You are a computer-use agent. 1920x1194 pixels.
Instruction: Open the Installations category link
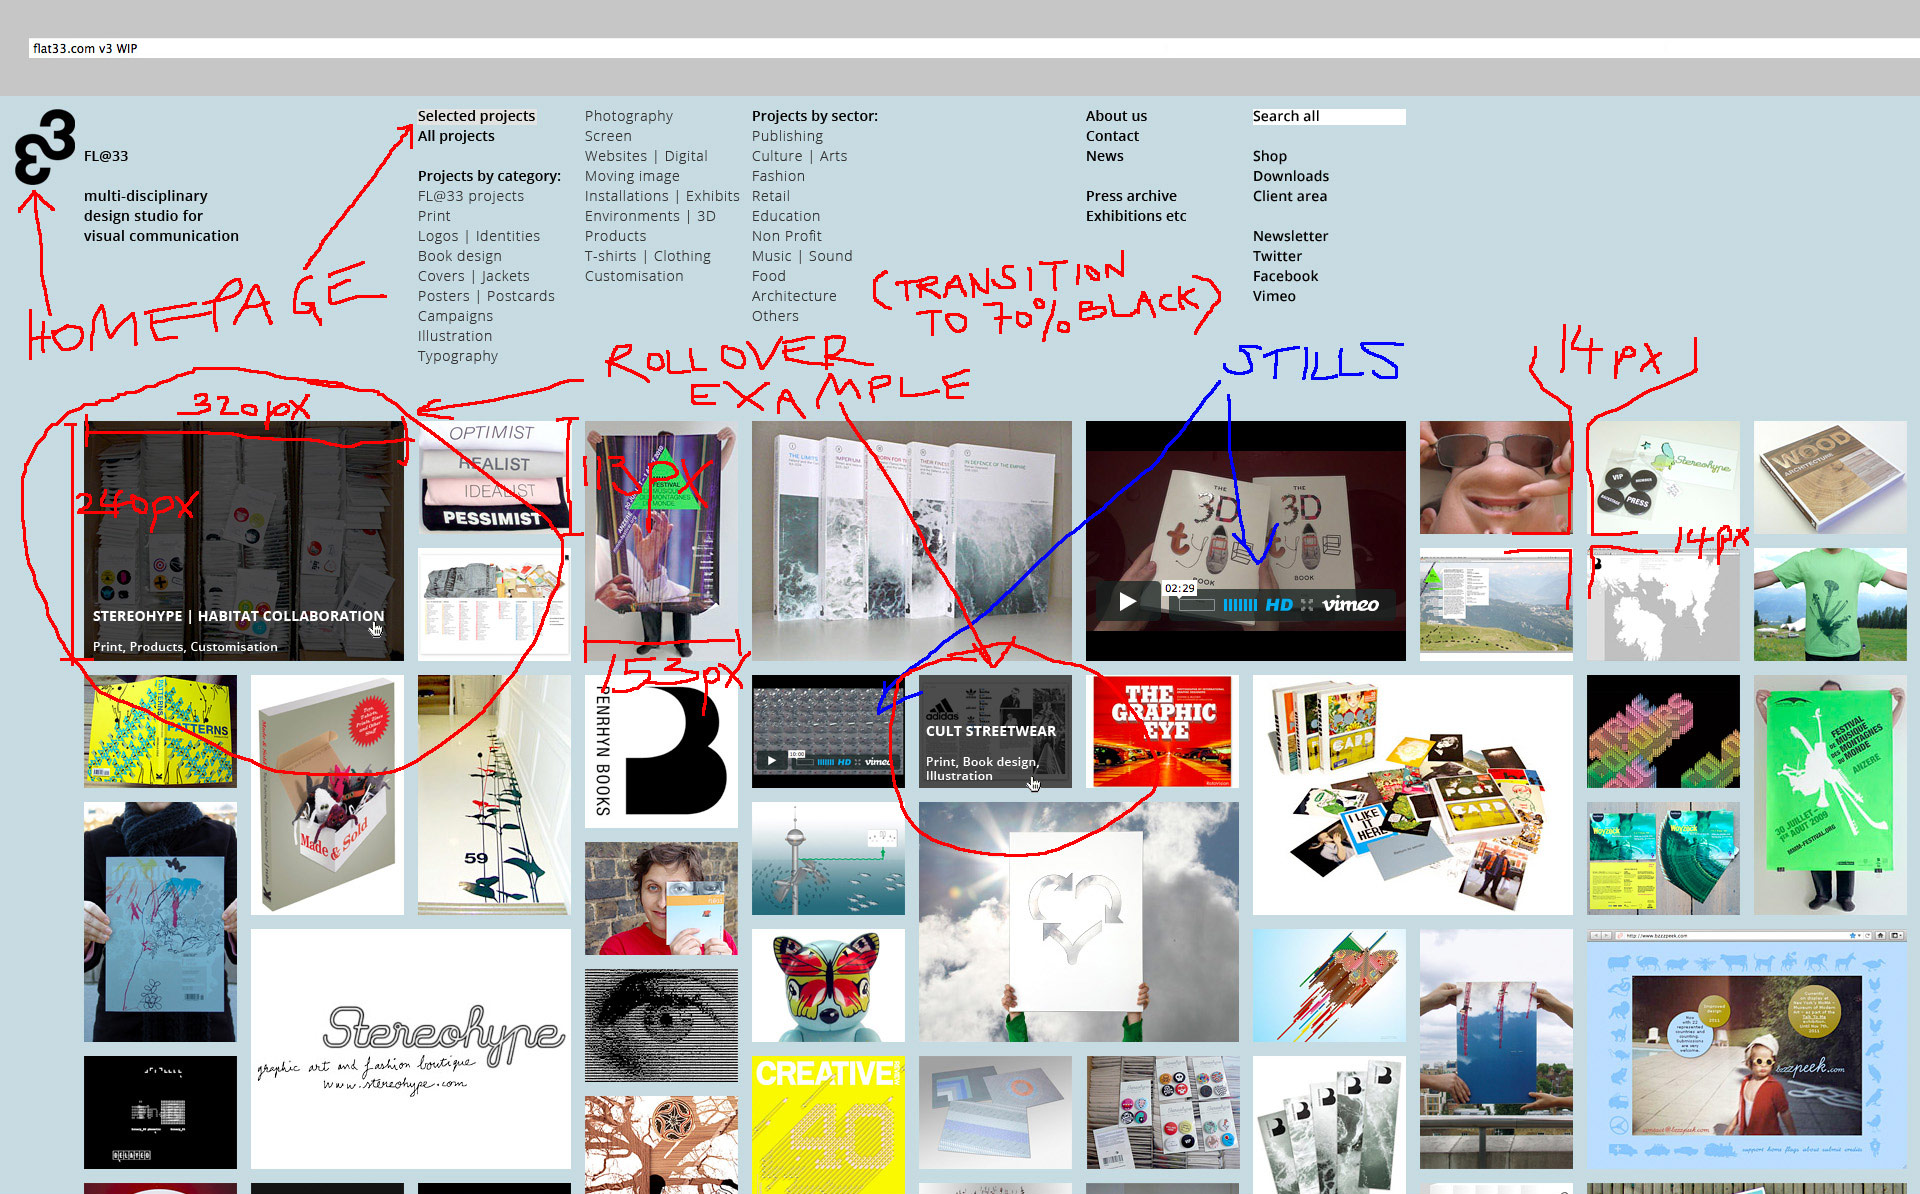[x=626, y=196]
